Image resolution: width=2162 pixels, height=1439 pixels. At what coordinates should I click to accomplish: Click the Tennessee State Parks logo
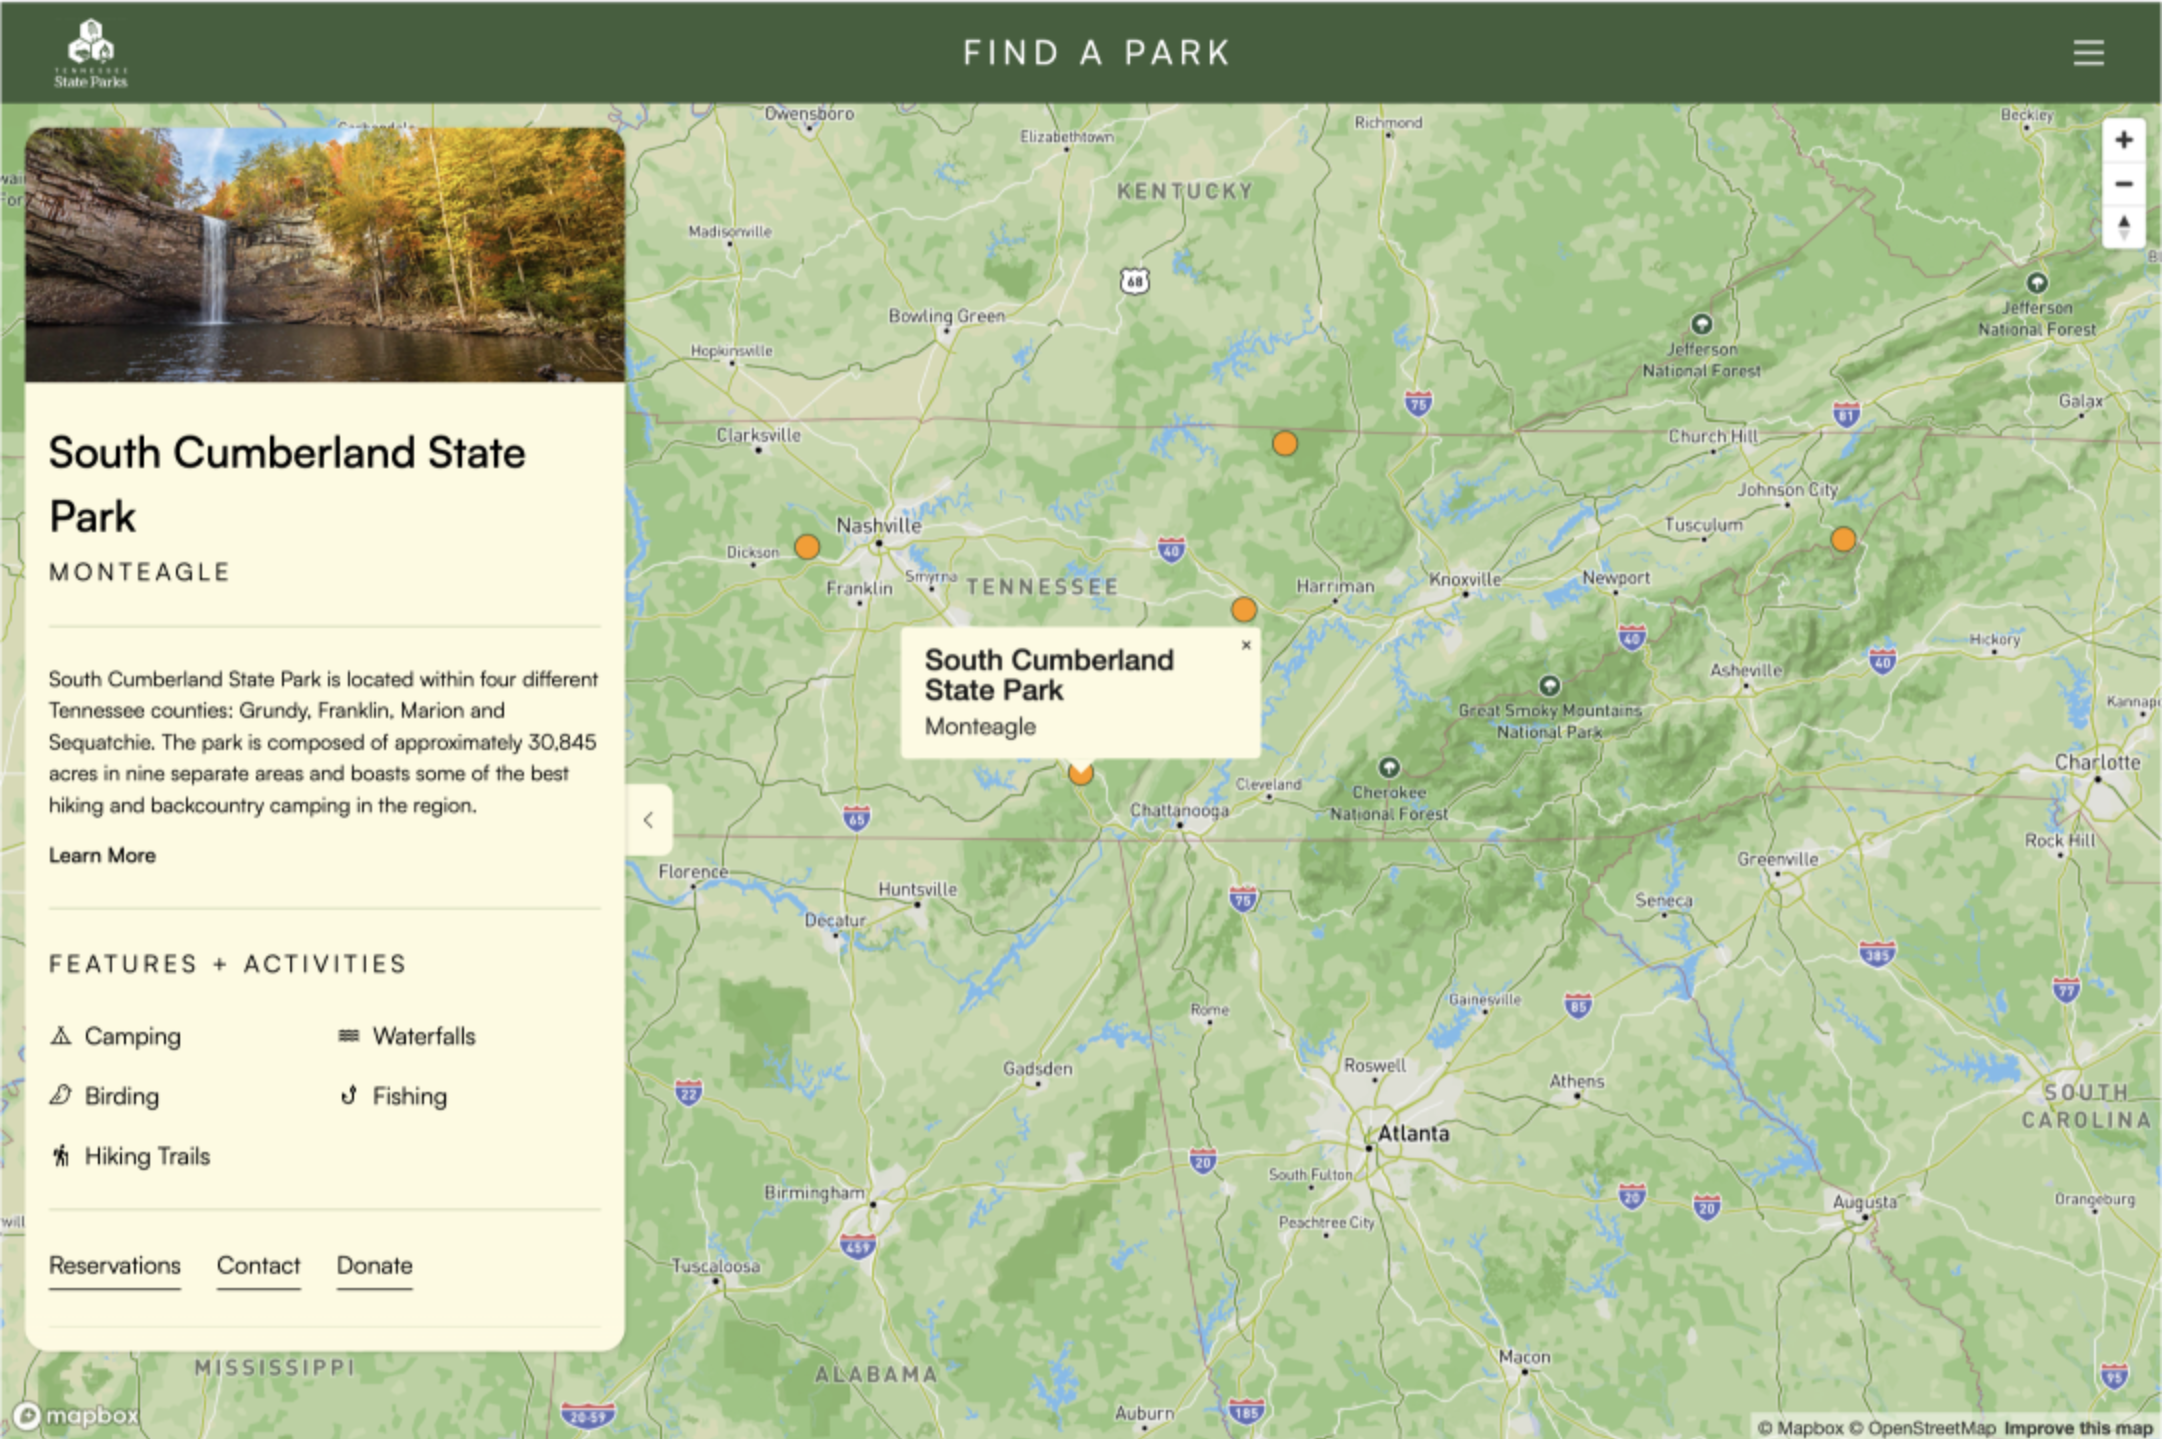pos(90,54)
